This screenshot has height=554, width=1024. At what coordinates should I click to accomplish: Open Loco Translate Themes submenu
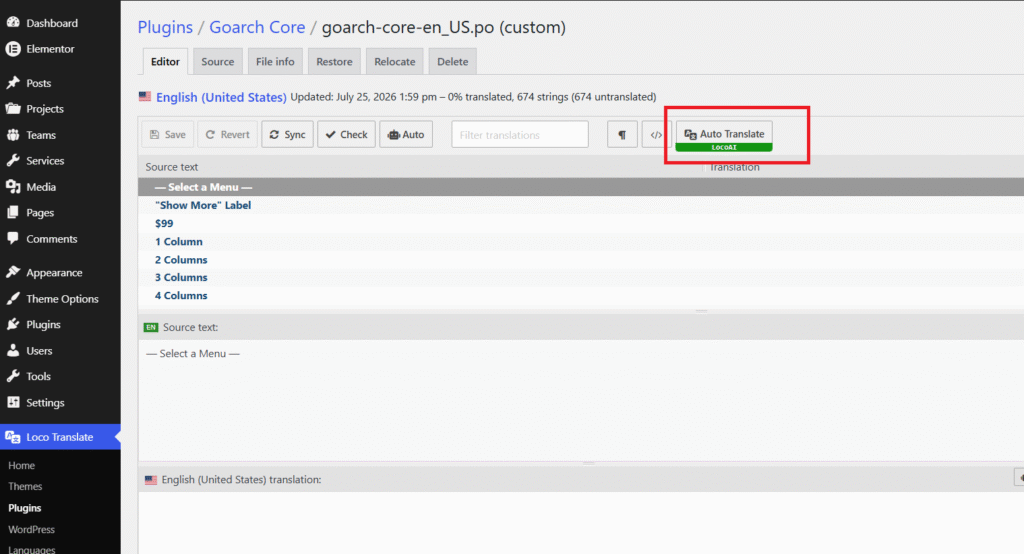pyautogui.click(x=25, y=487)
